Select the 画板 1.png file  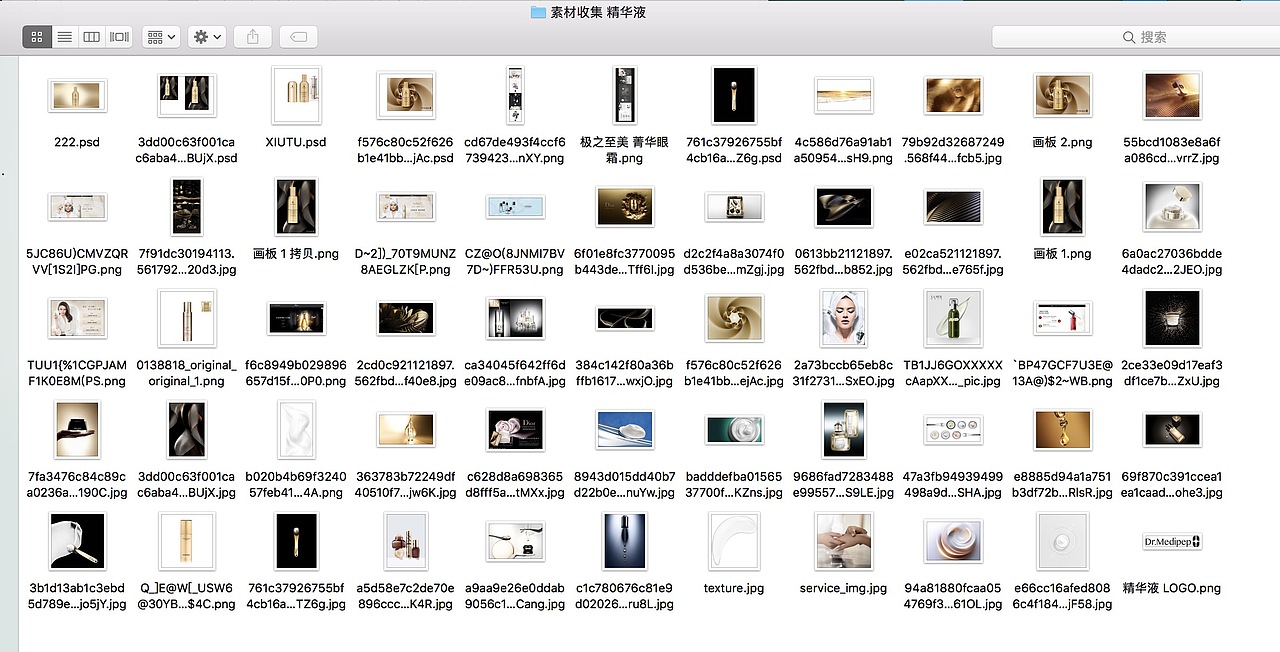coord(1062,207)
